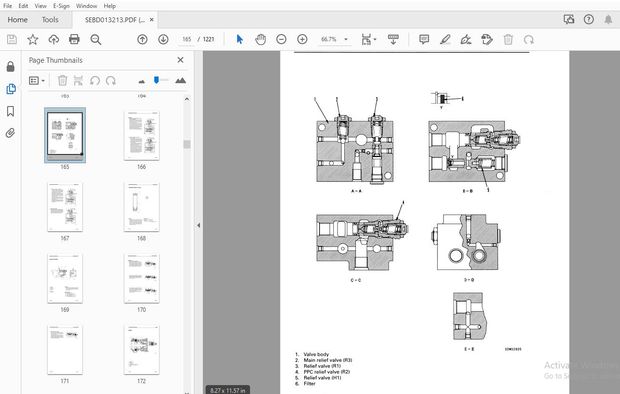Select the SEBD013213.PDF document tab
620x394 pixels.
tap(115, 20)
